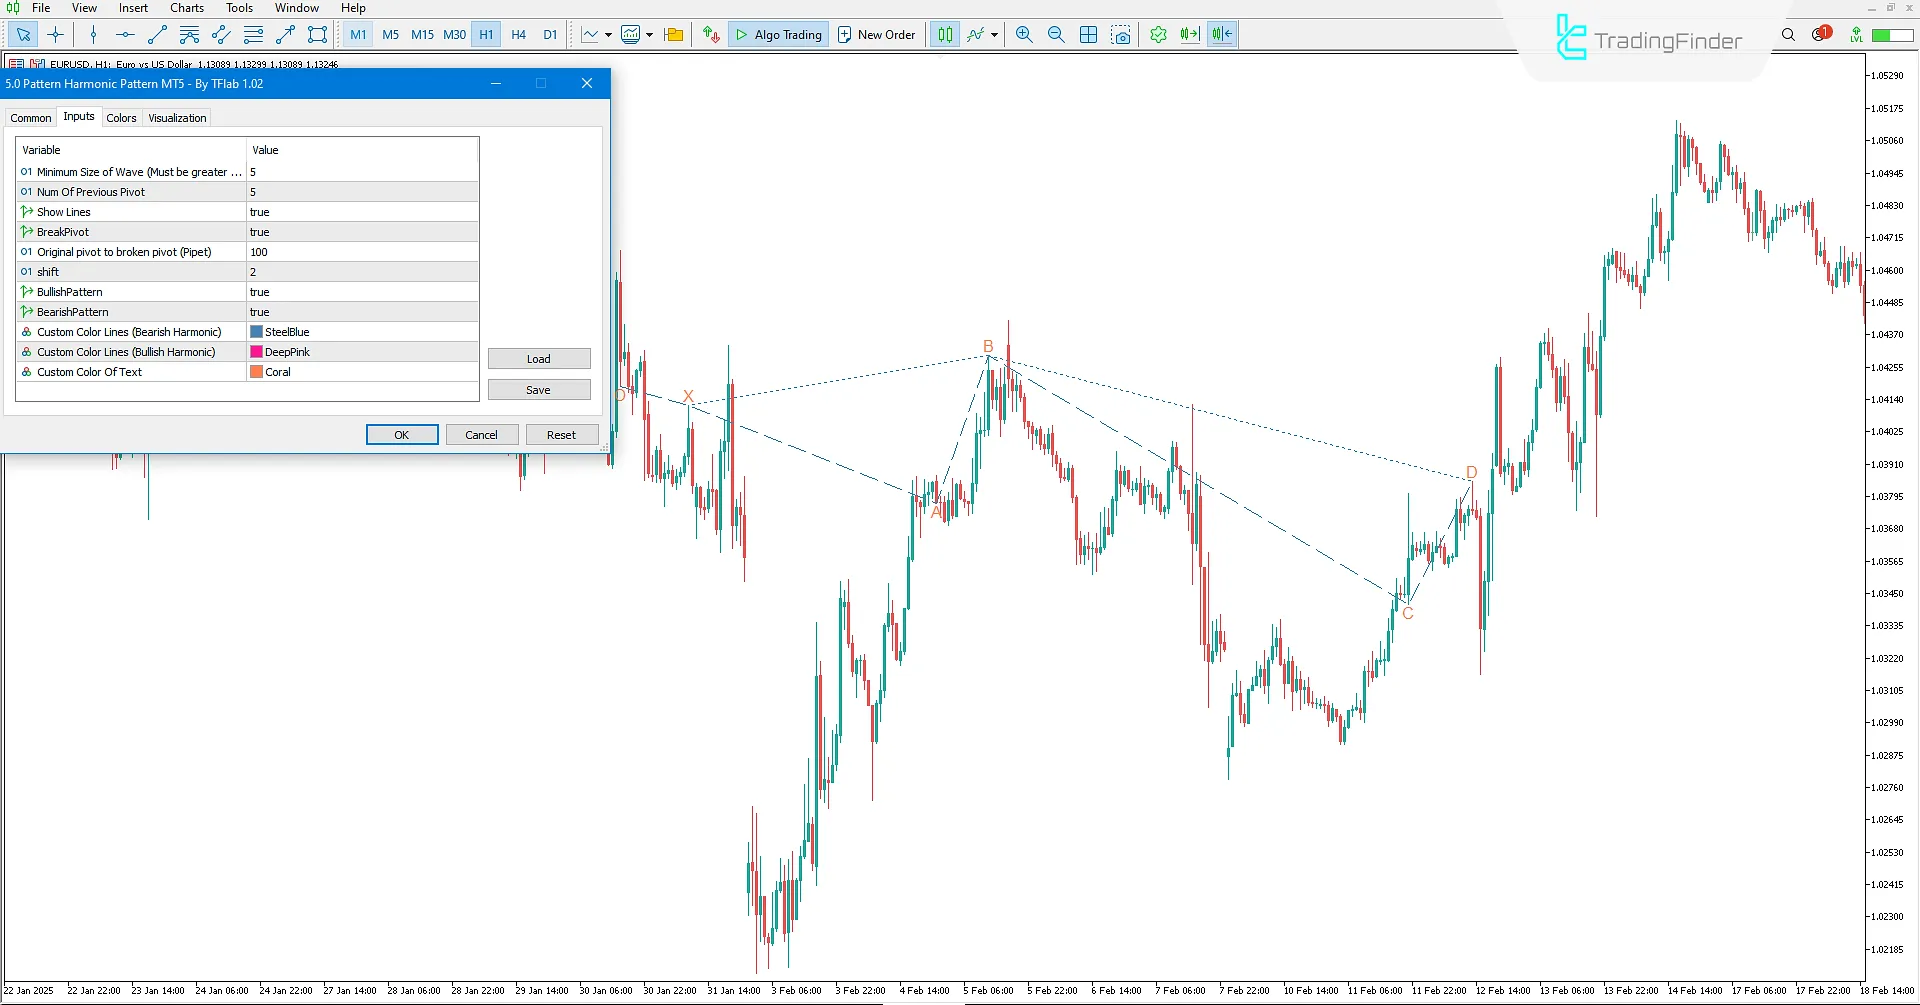Select the Trendline drawing tool
Viewport: 1920px width, 1005px height.
(156, 34)
